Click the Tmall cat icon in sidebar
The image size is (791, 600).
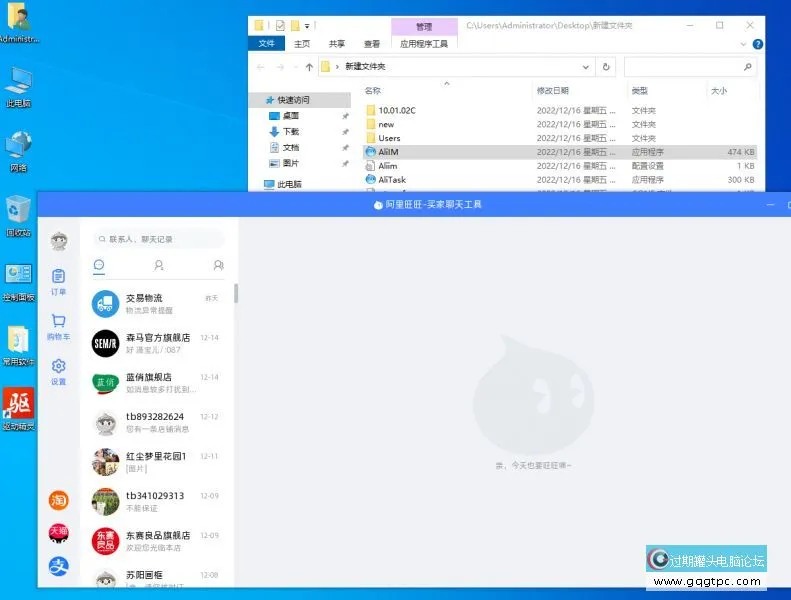coord(59,533)
